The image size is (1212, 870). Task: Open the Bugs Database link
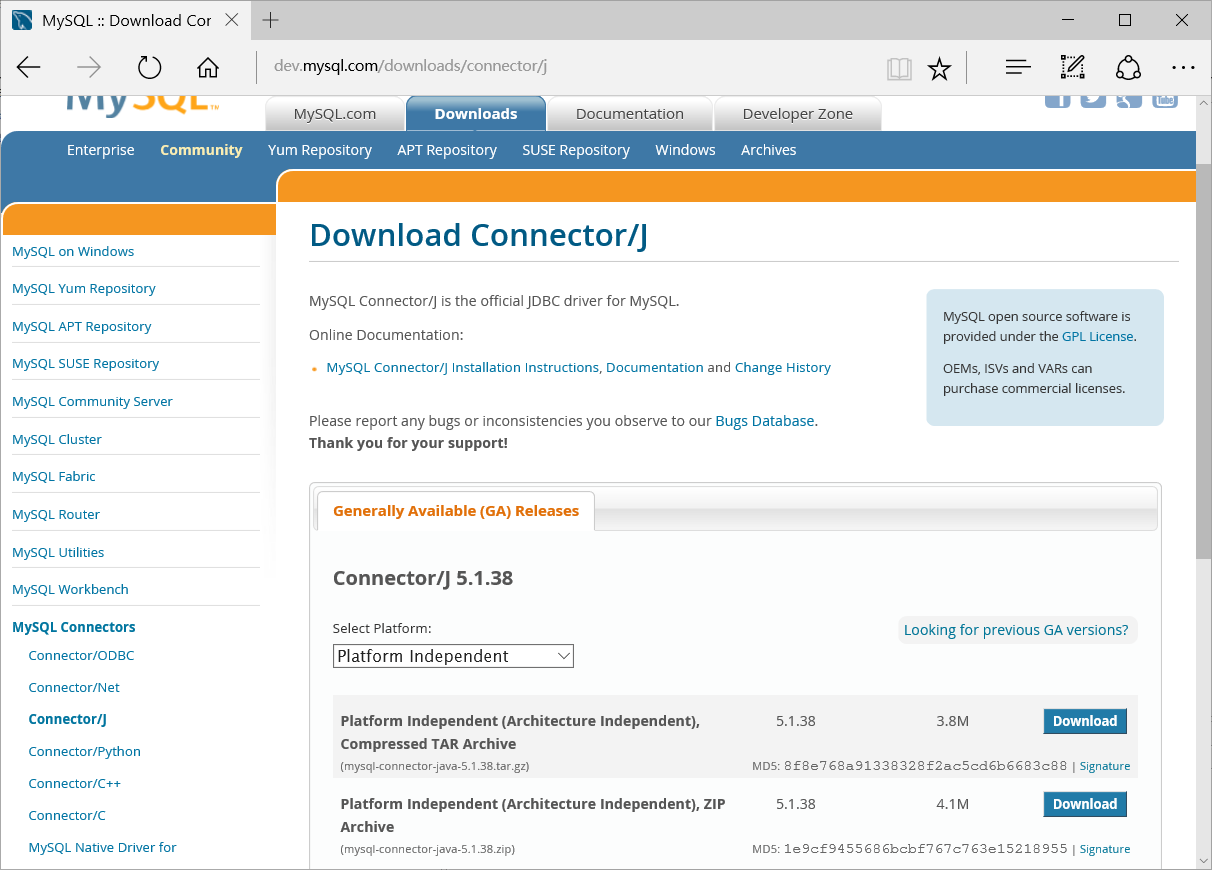(x=765, y=421)
